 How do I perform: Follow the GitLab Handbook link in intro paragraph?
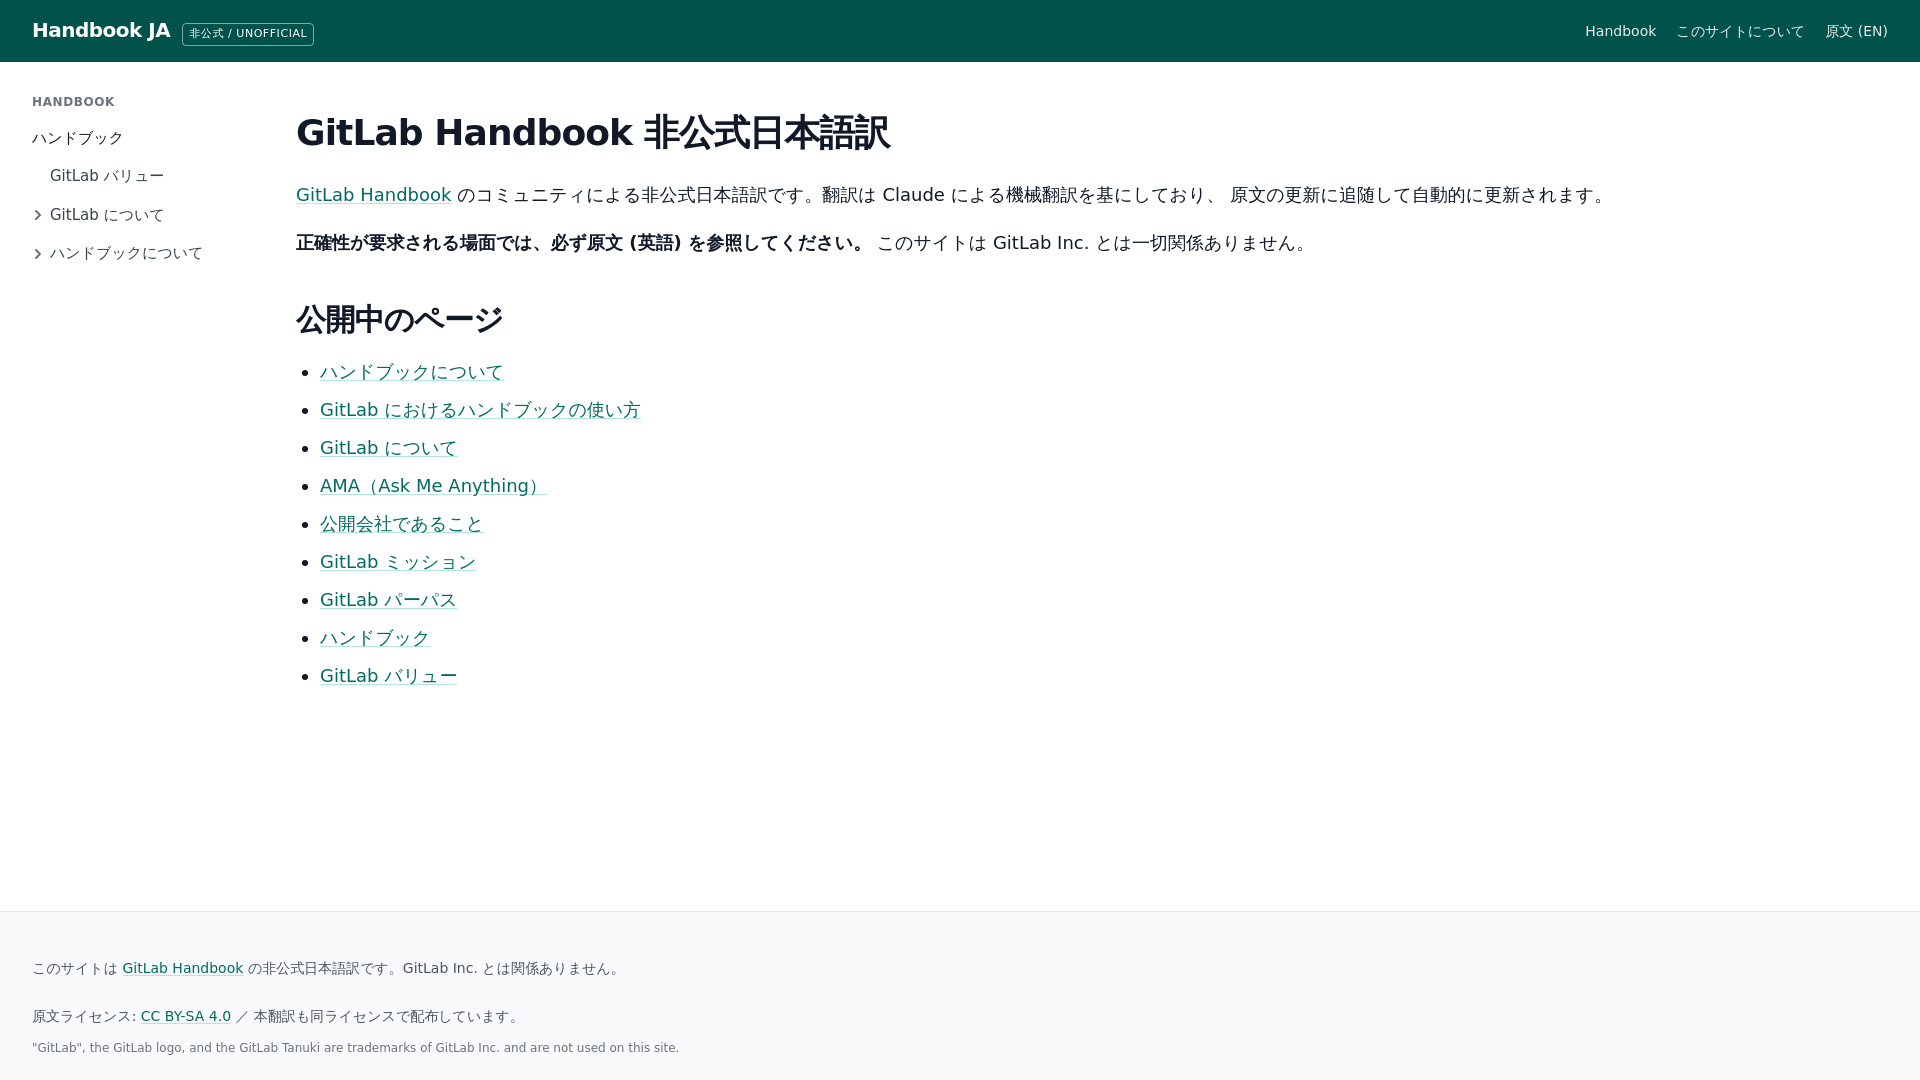point(373,195)
